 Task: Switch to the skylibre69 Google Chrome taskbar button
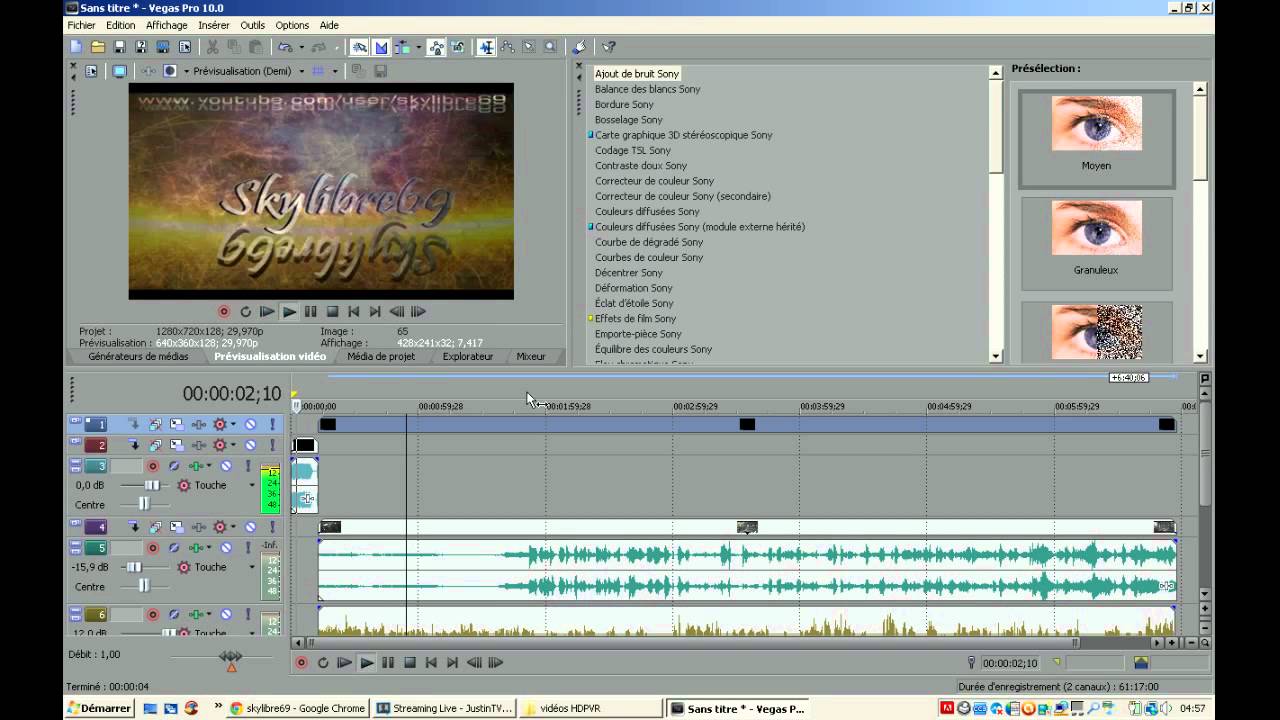[298, 708]
